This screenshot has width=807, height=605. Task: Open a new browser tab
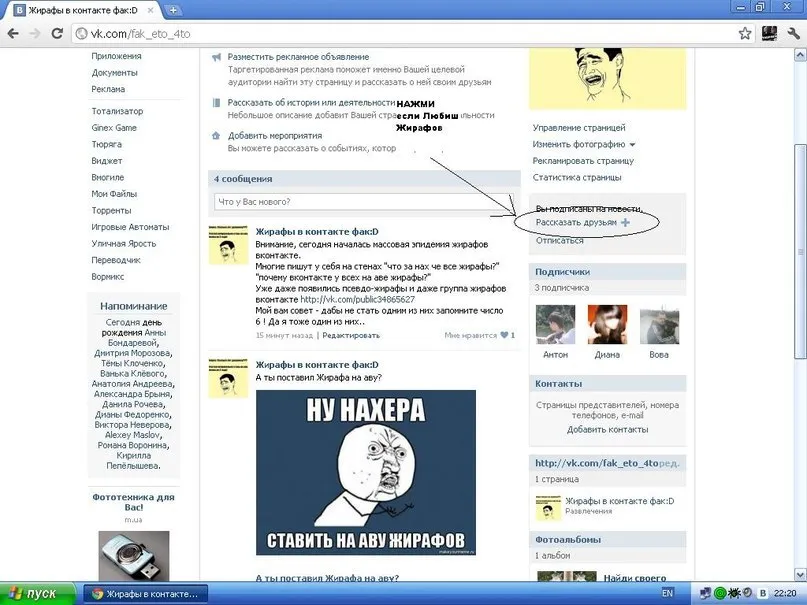pyautogui.click(x=173, y=10)
